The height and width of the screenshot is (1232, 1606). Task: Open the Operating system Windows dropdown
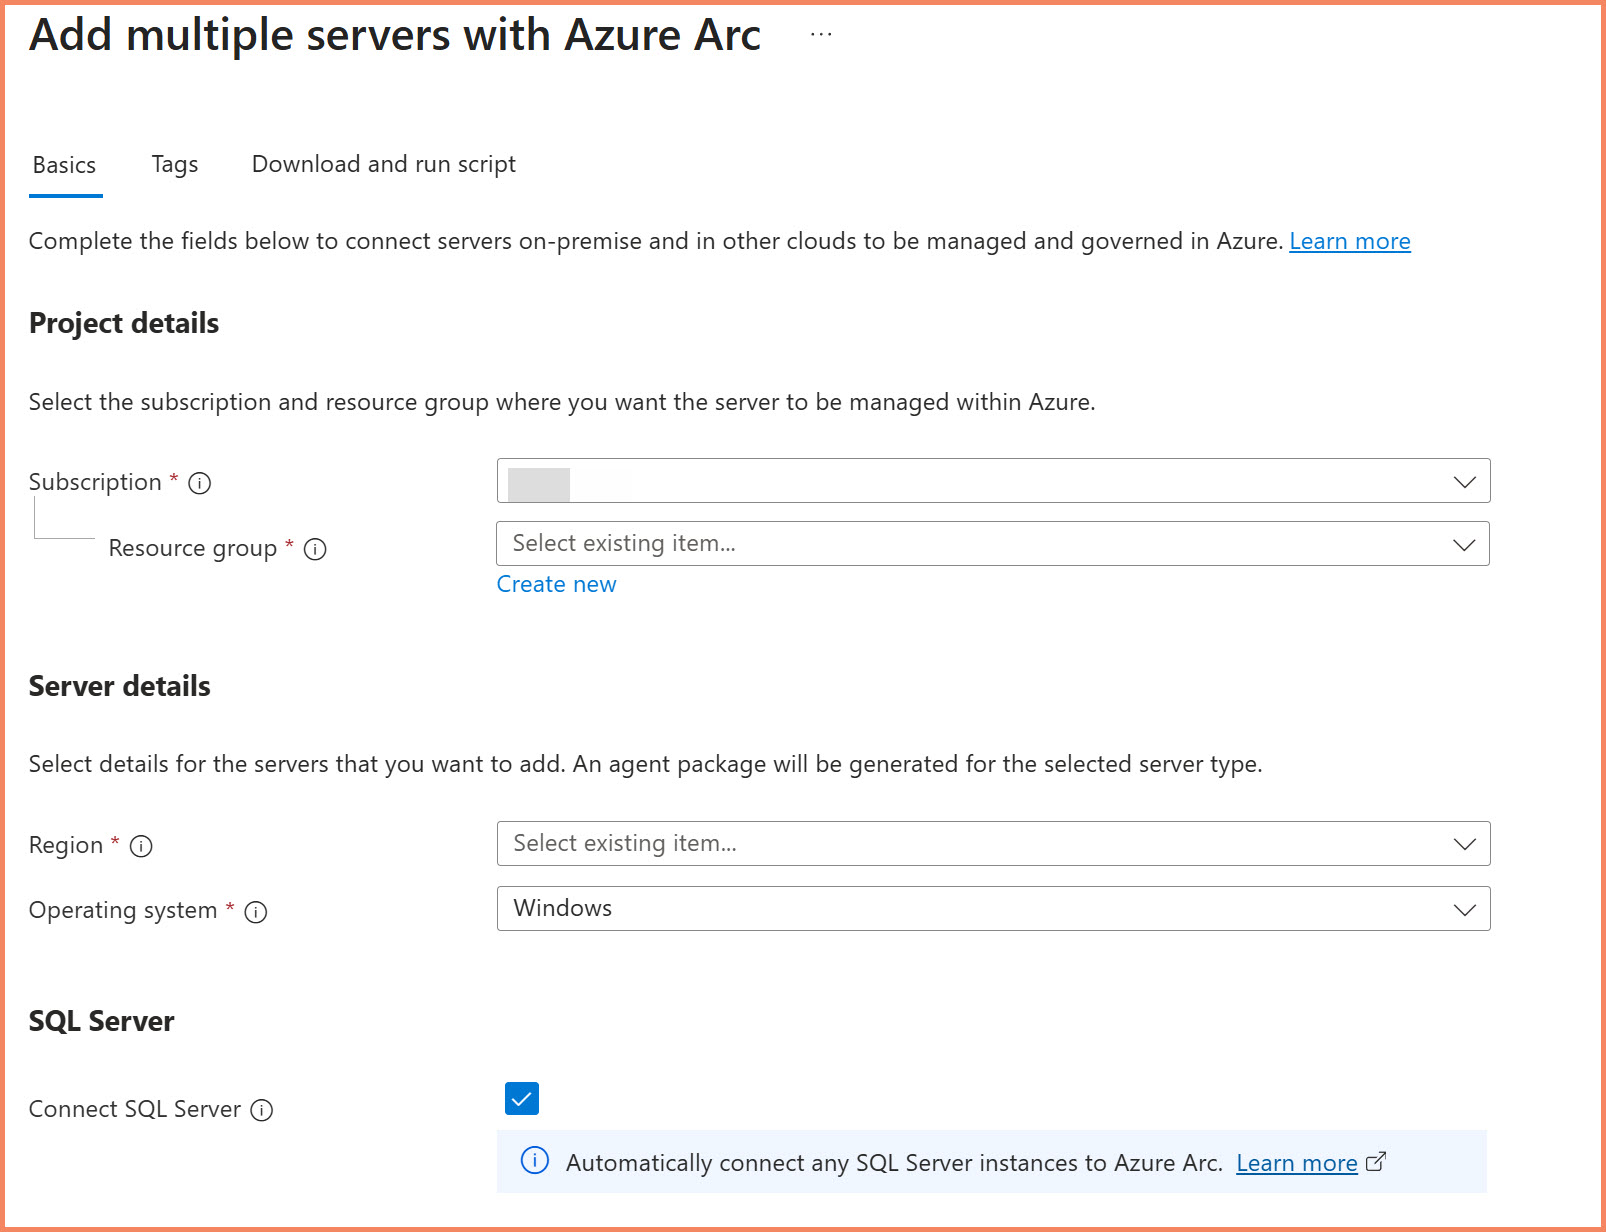993,909
